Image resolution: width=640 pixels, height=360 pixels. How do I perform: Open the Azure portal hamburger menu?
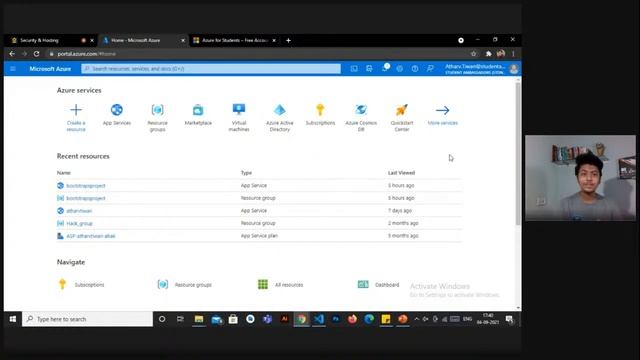coord(13,69)
